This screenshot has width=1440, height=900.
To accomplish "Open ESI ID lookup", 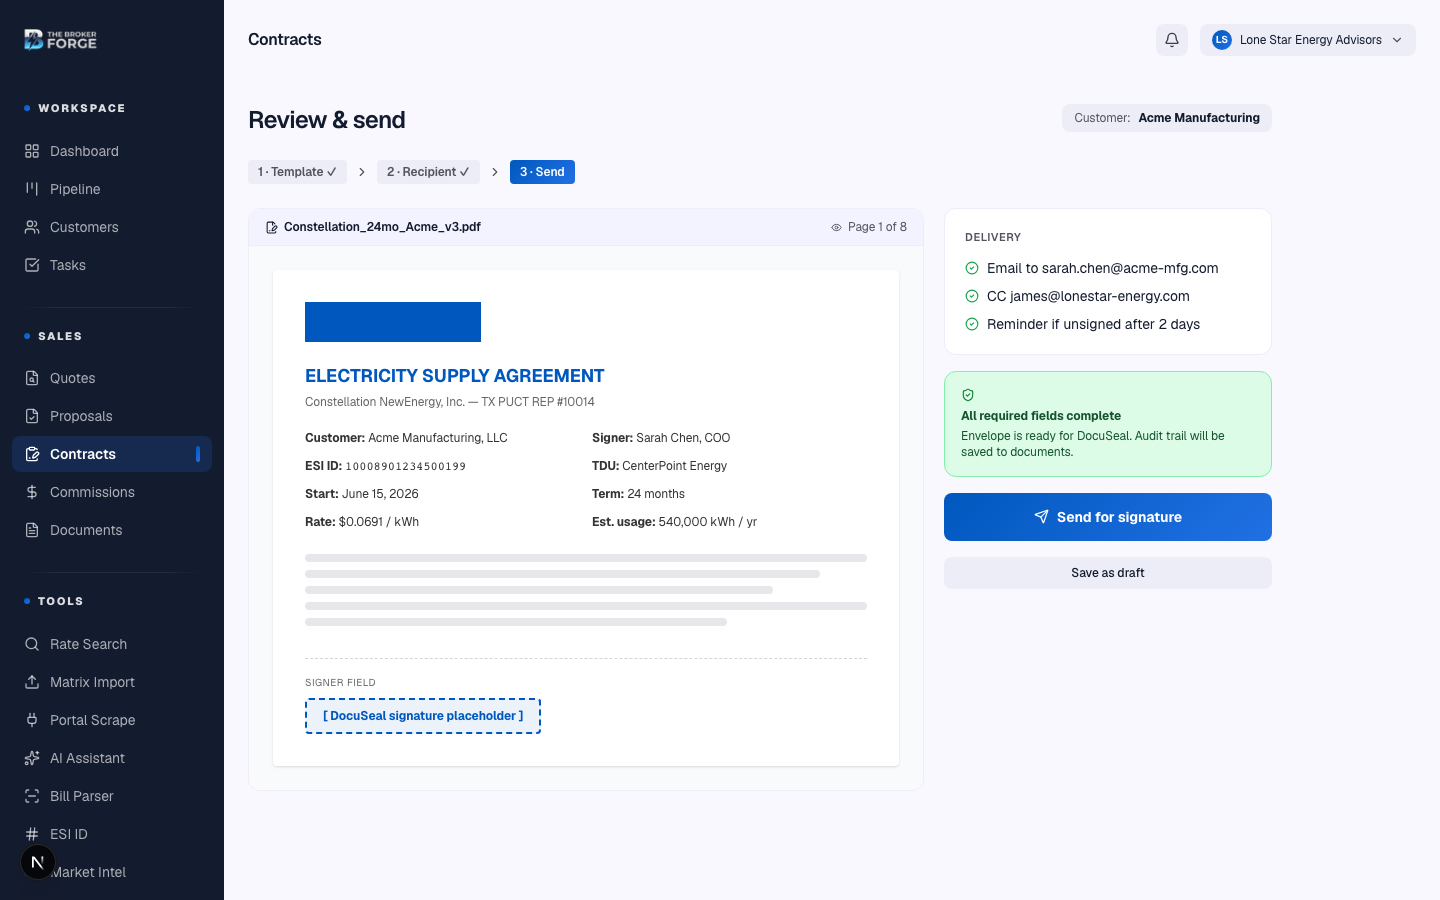I will pos(112,834).
